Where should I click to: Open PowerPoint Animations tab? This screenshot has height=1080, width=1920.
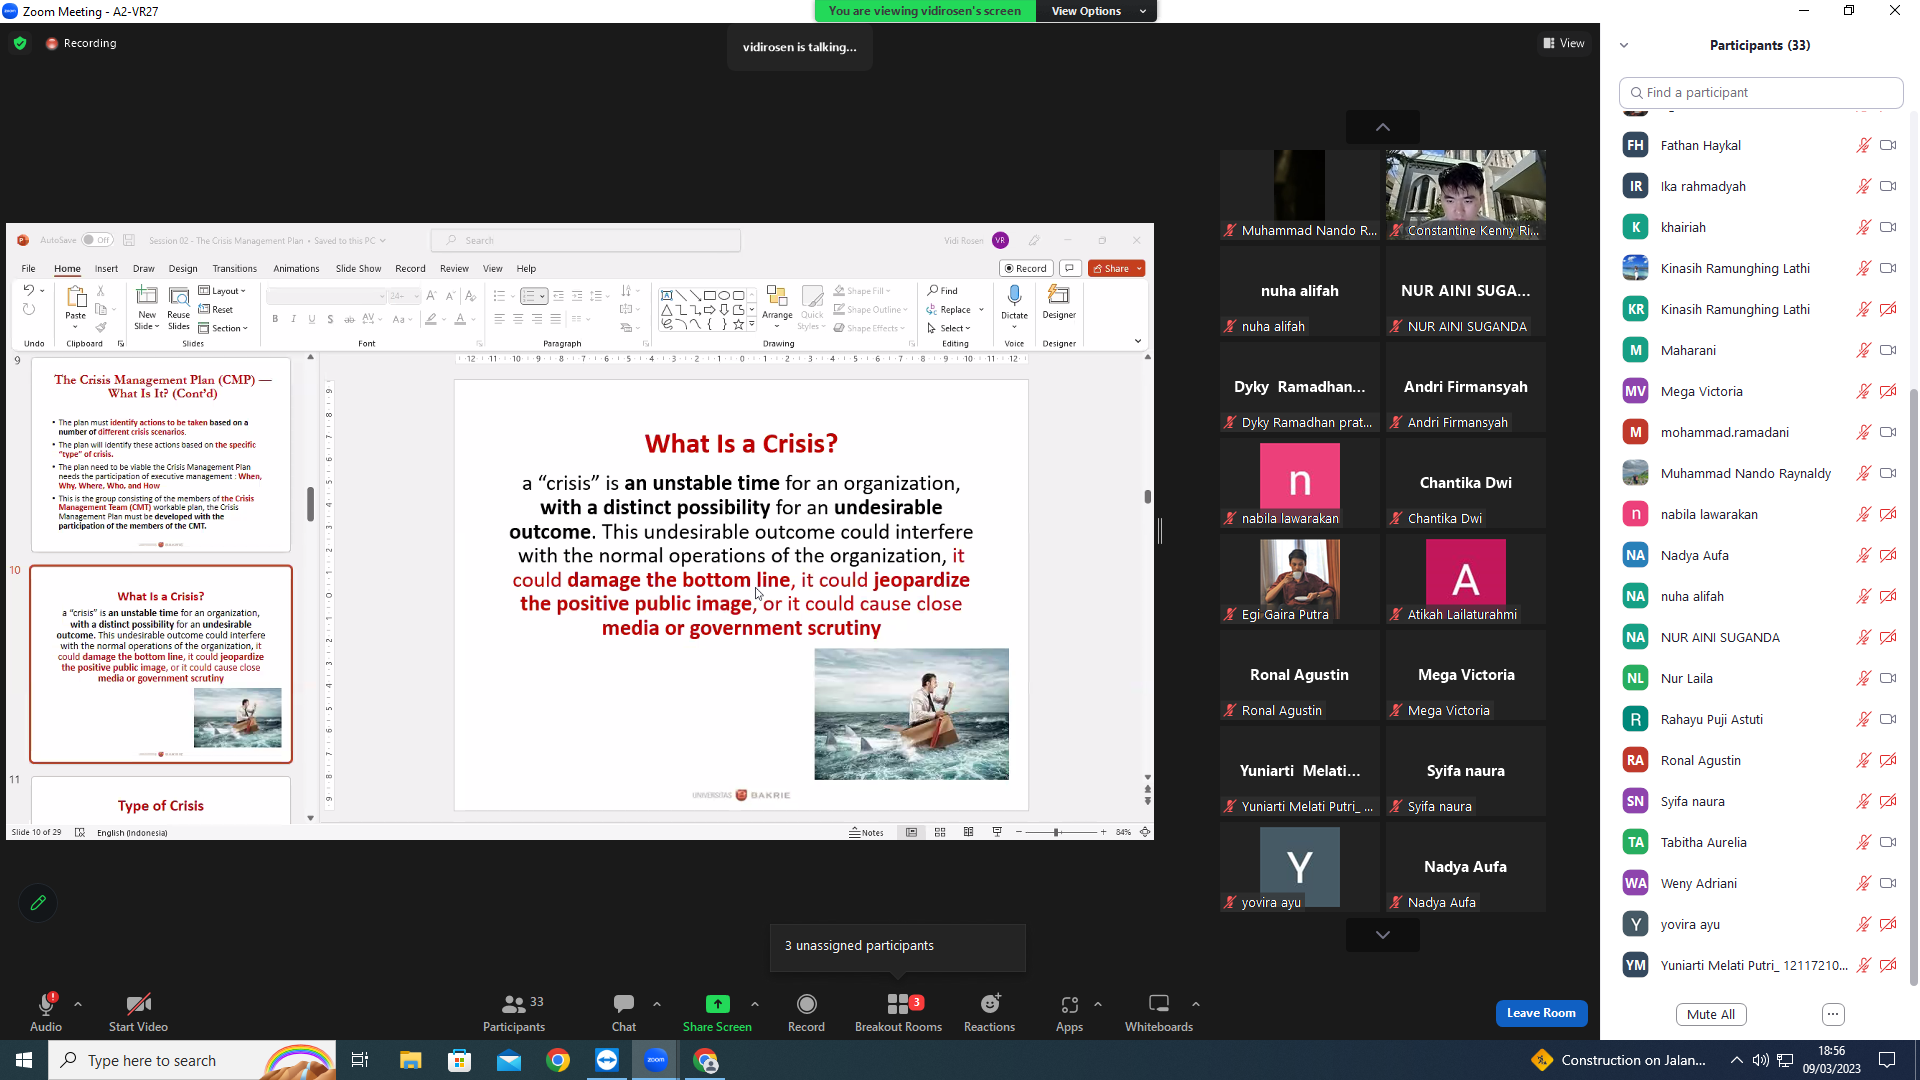[x=297, y=269]
